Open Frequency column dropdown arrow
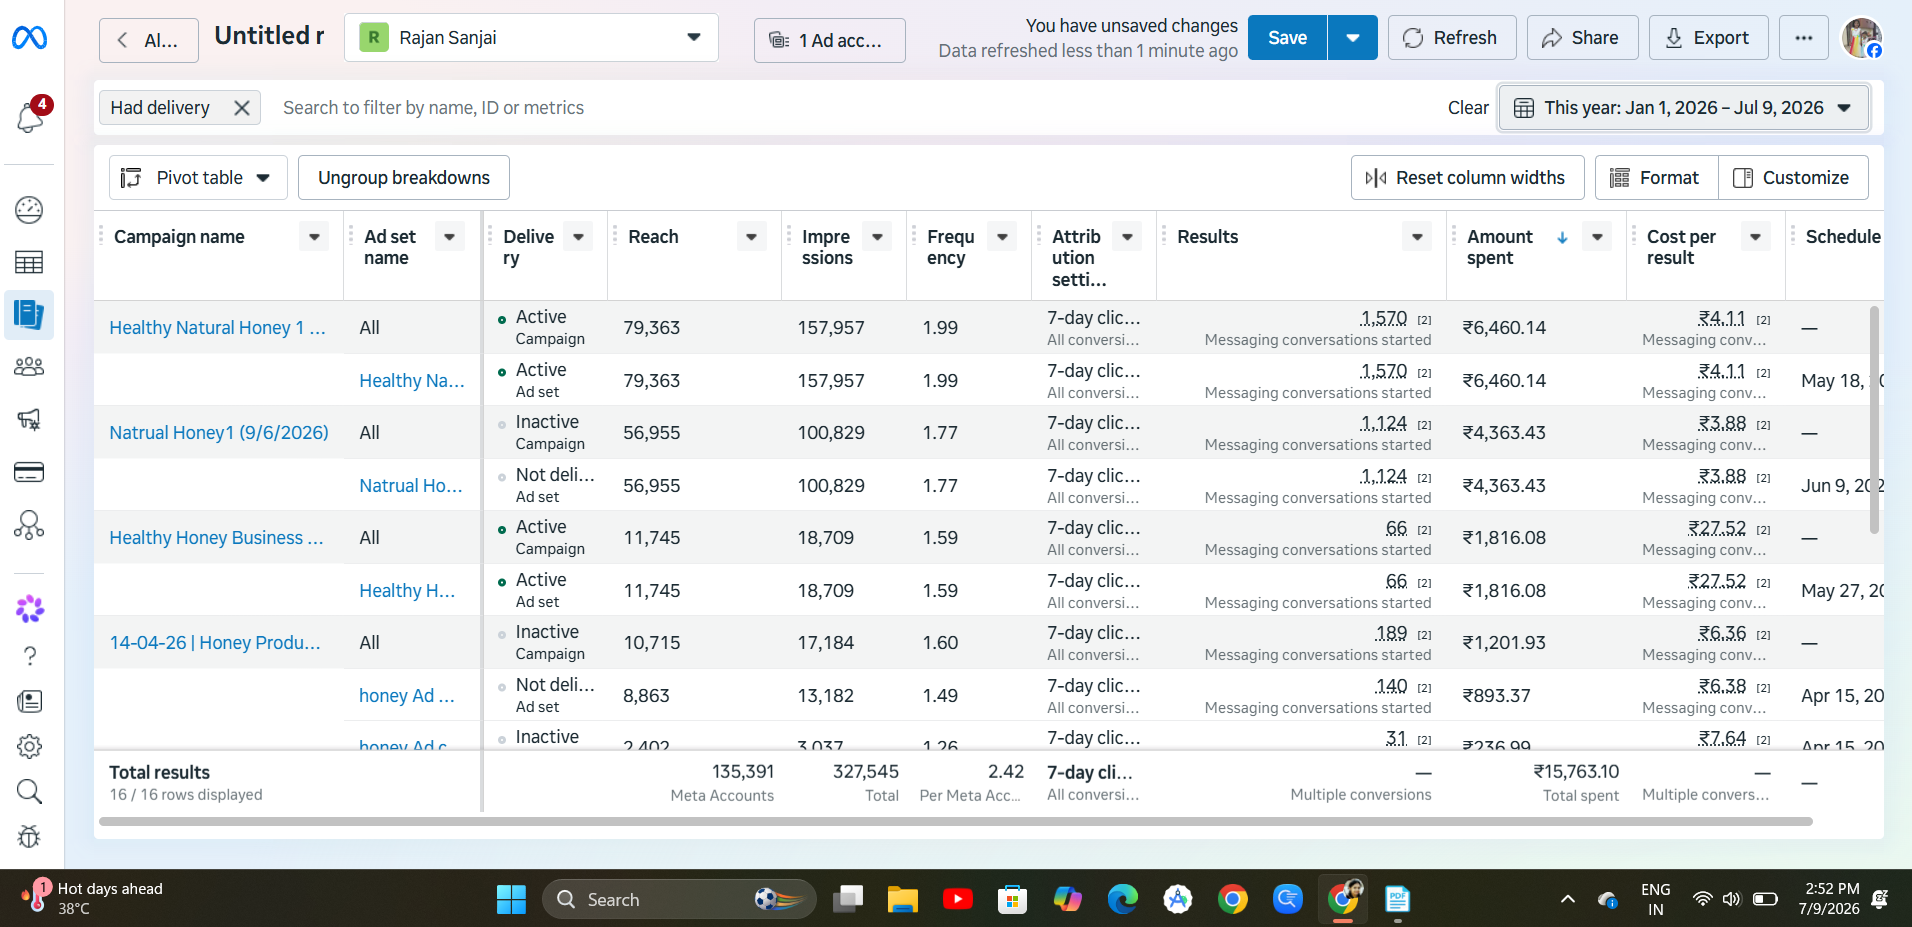Image resolution: width=1912 pixels, height=927 pixels. [x=1002, y=237]
